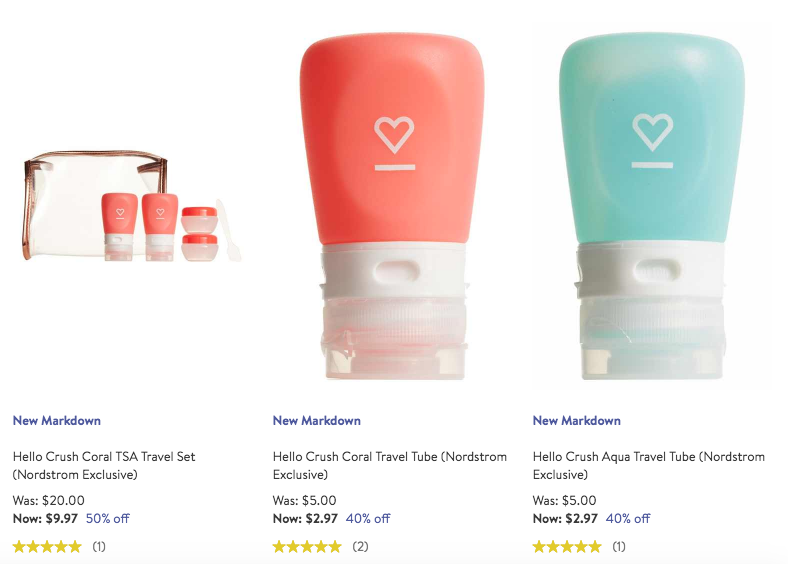Click star rating of Aqua Travel Tube
This screenshot has height=564, width=788.
[567, 546]
